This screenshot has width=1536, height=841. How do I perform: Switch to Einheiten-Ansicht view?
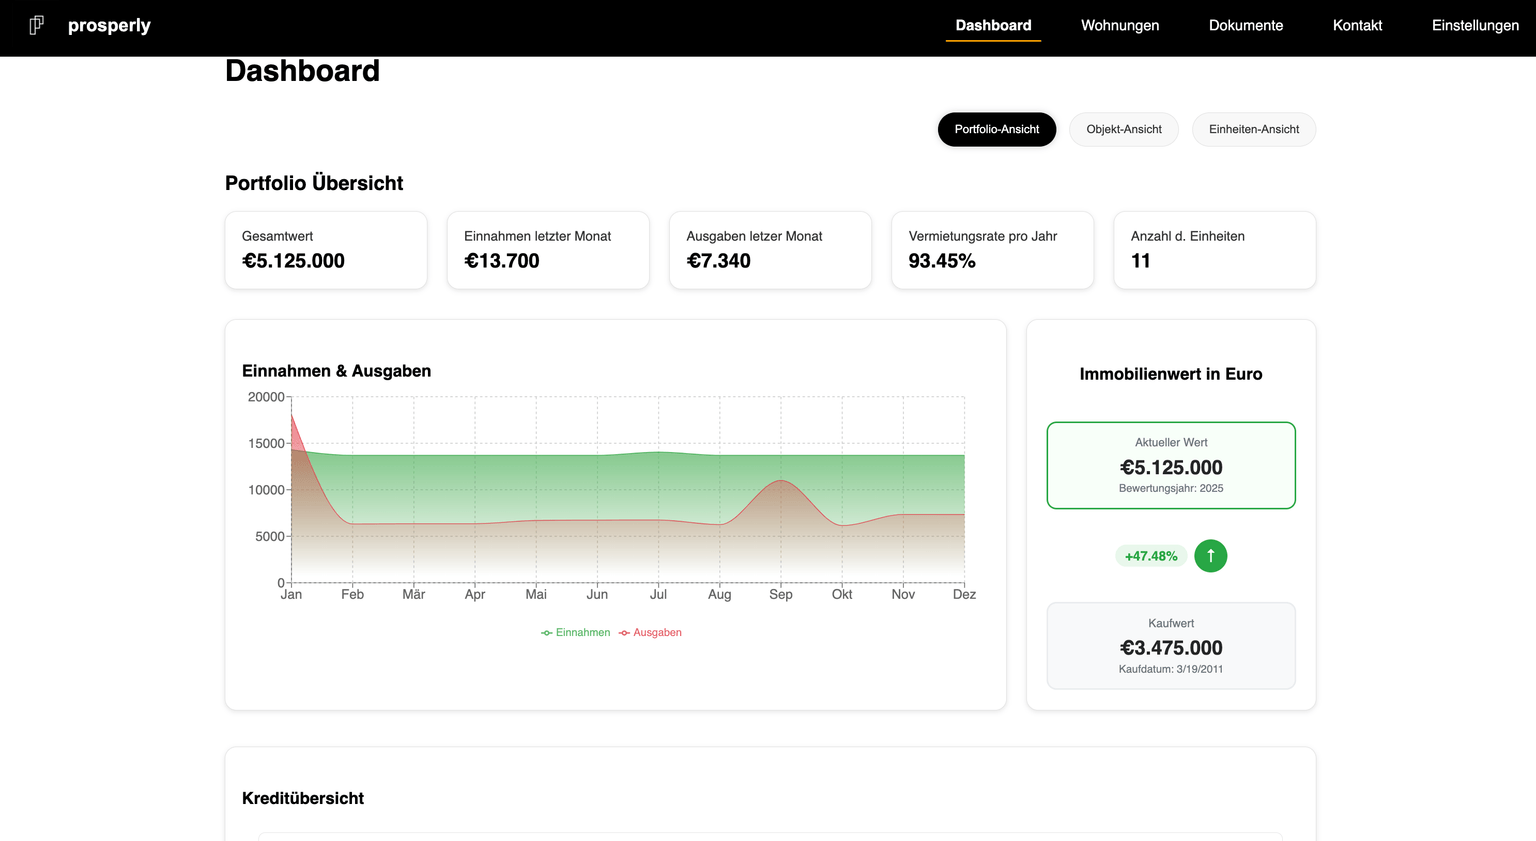coord(1254,129)
